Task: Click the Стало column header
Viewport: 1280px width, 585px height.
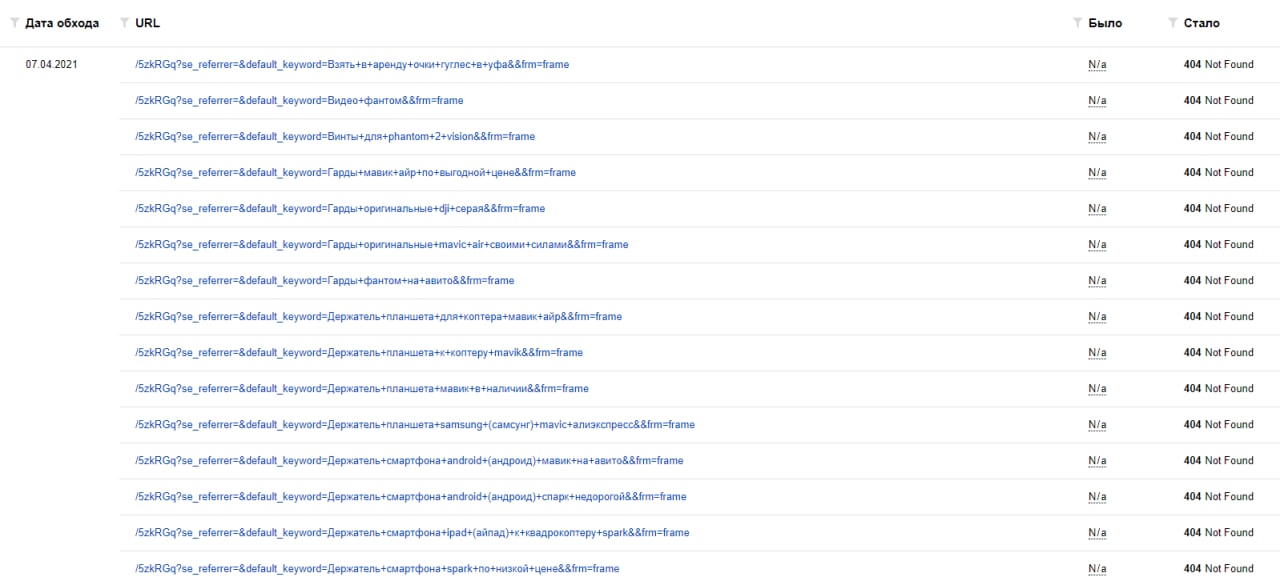Action: pyautogui.click(x=1201, y=23)
